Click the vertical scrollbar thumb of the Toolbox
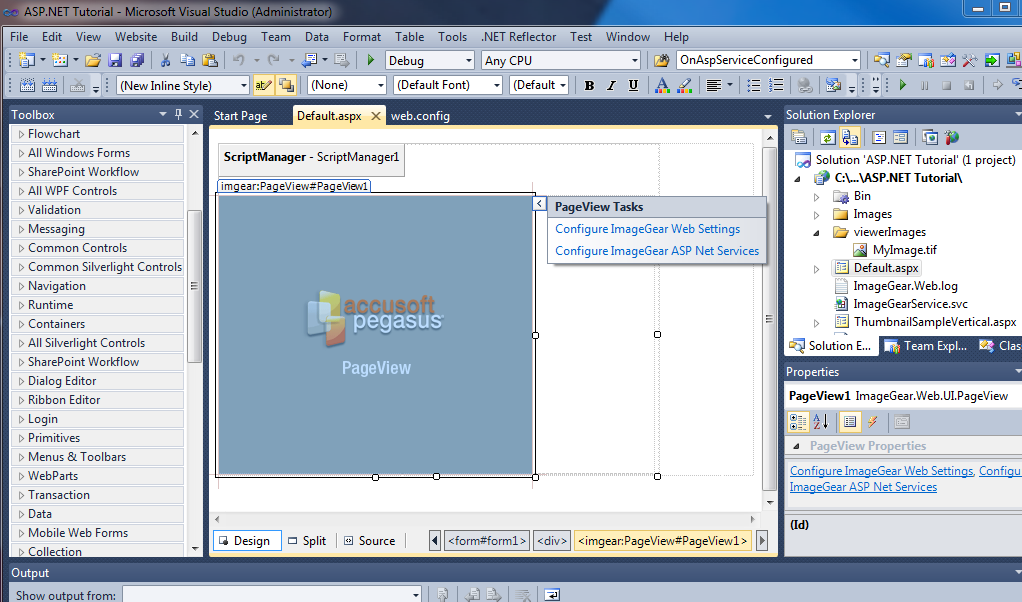The width and height of the screenshot is (1022, 602). 194,286
